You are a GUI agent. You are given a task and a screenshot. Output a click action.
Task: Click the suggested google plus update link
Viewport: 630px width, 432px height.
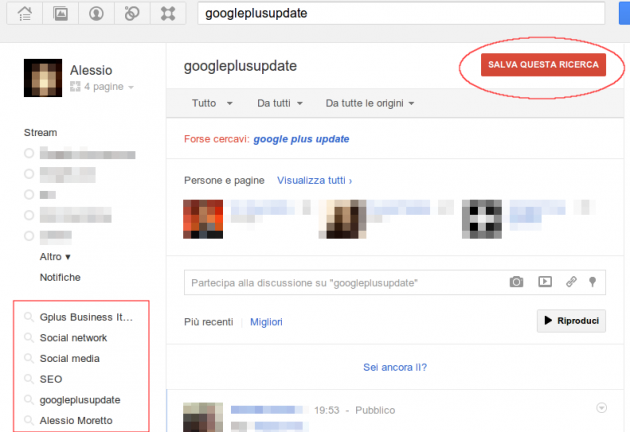[301, 139]
